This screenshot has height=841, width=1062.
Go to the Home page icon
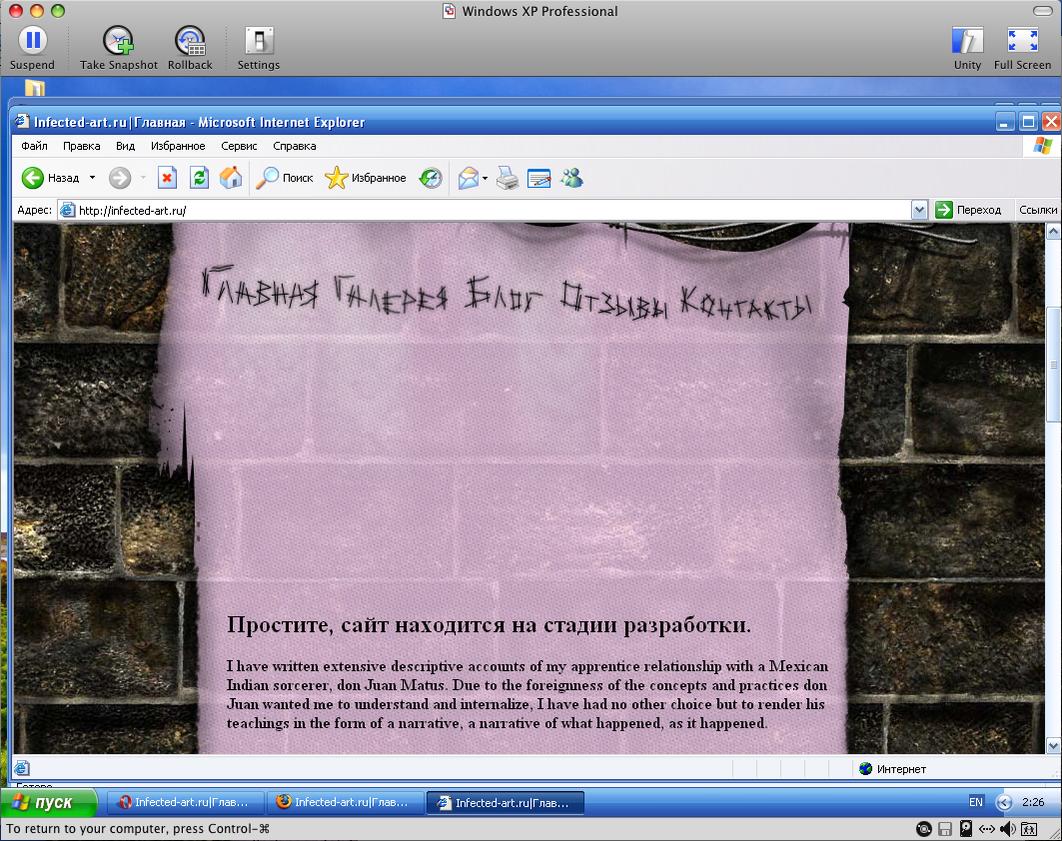coord(231,178)
